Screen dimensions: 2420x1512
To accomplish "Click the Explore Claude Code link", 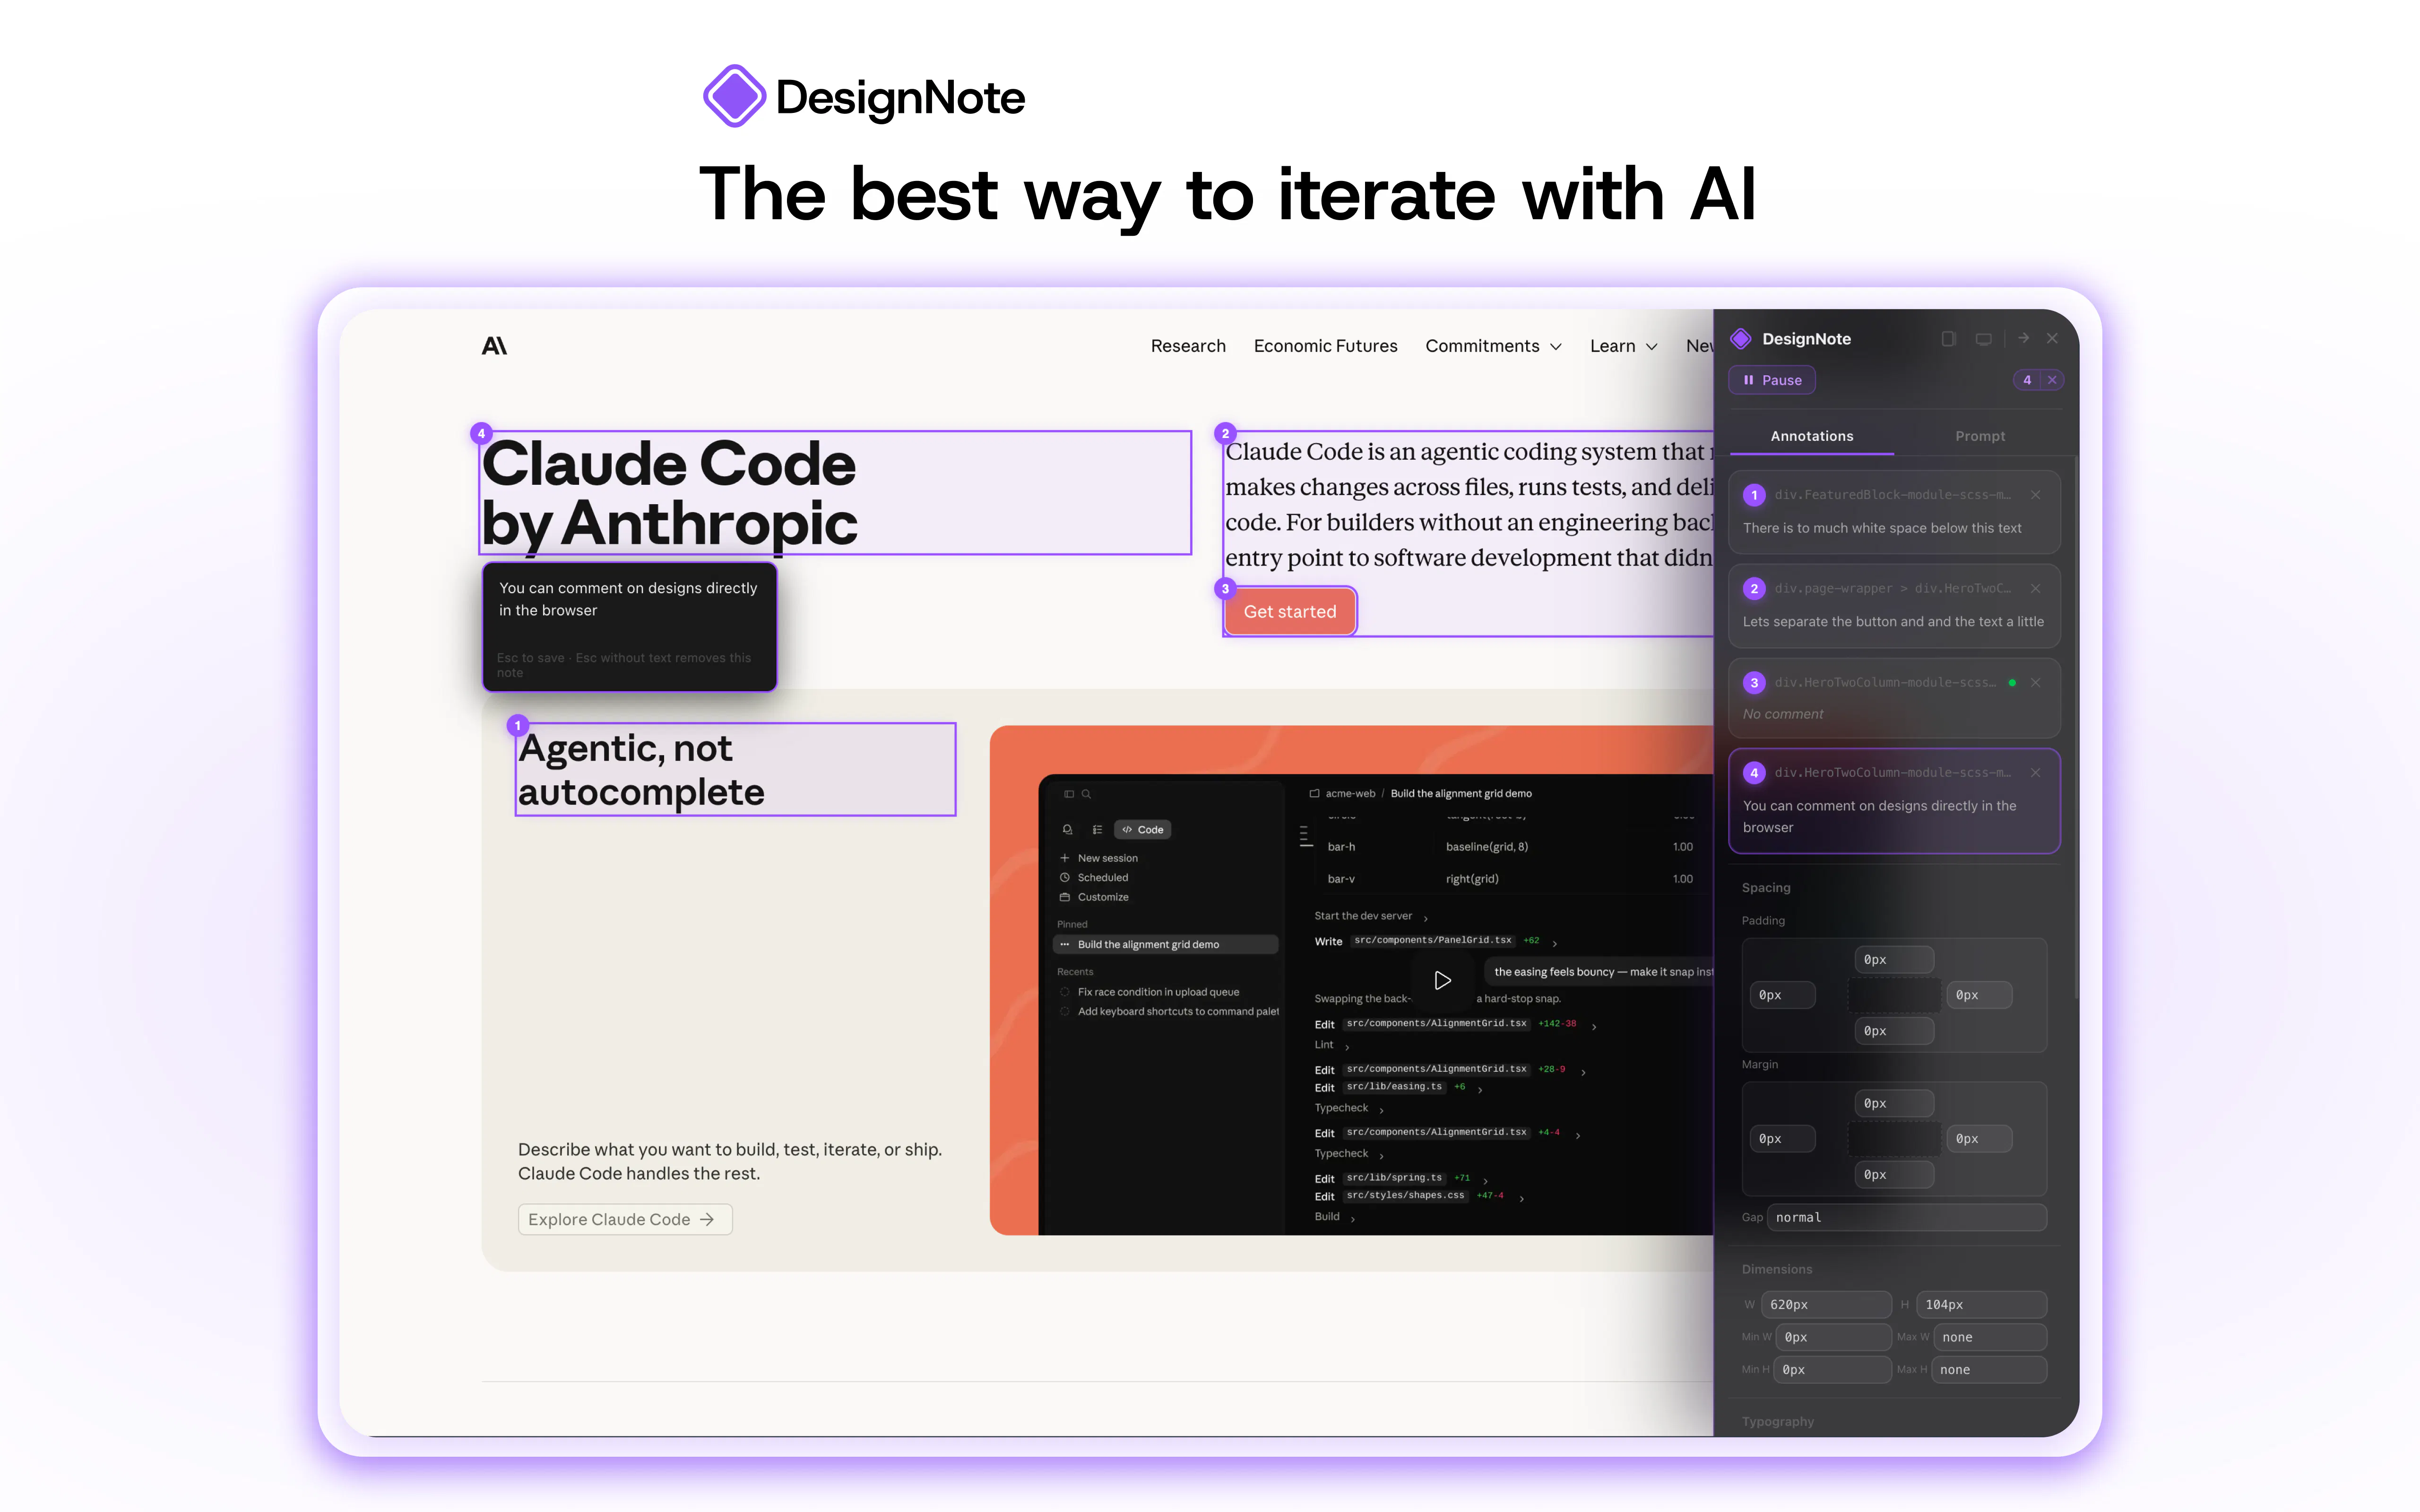I will 625,1220.
